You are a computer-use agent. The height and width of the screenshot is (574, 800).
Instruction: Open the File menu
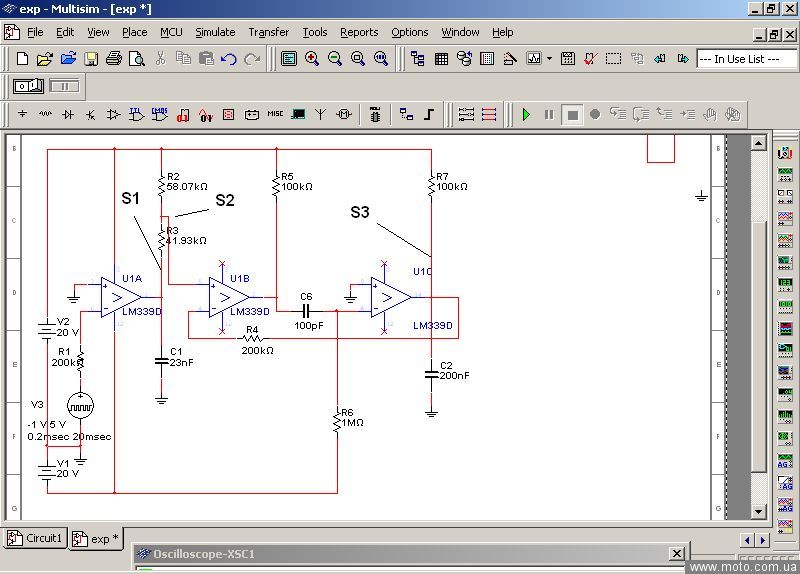pos(35,32)
